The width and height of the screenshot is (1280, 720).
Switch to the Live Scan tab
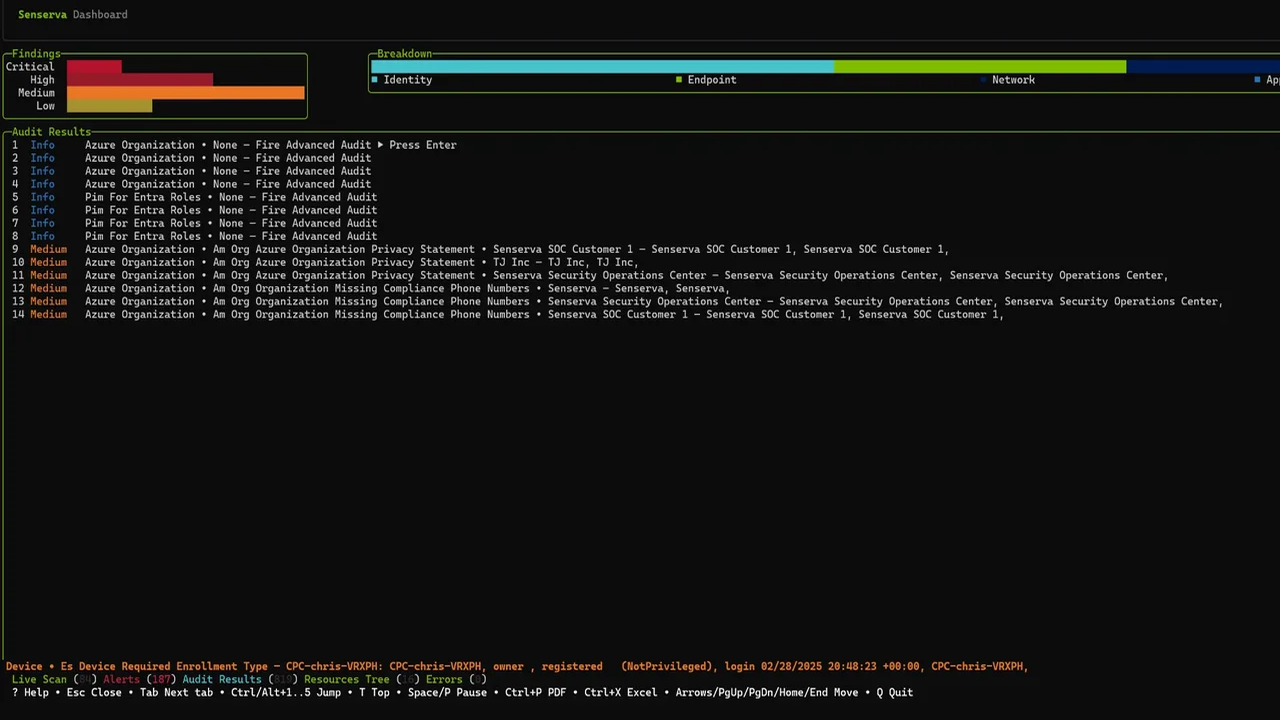point(40,680)
